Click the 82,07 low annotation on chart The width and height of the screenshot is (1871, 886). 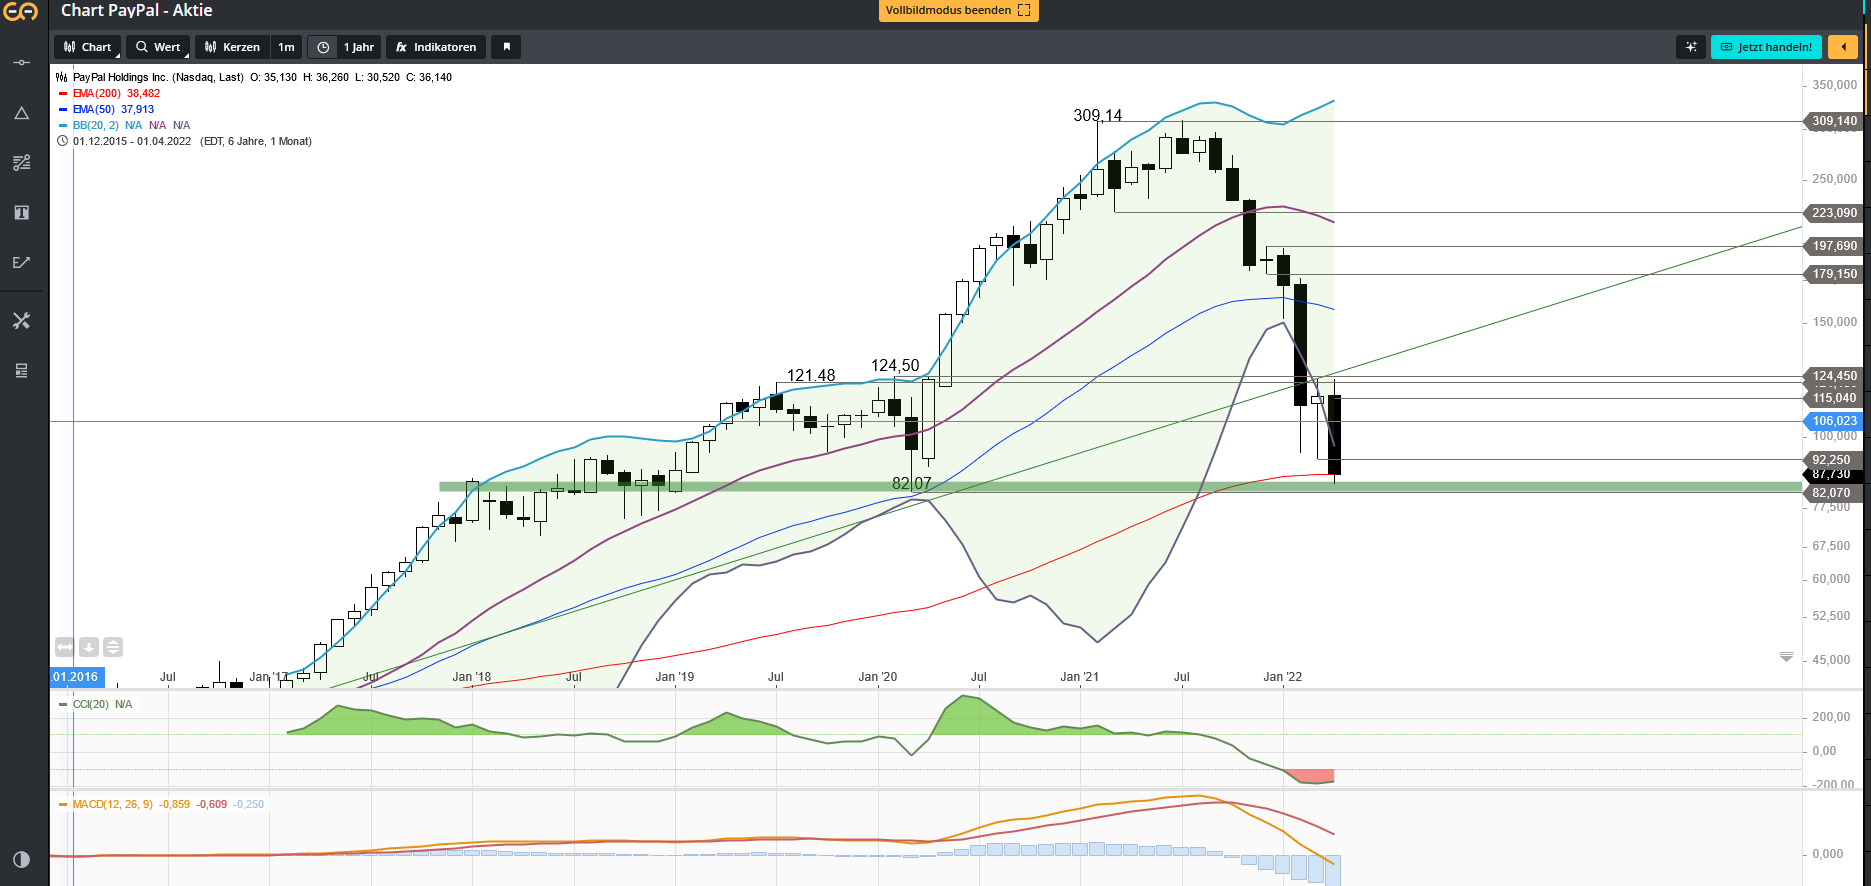(911, 484)
